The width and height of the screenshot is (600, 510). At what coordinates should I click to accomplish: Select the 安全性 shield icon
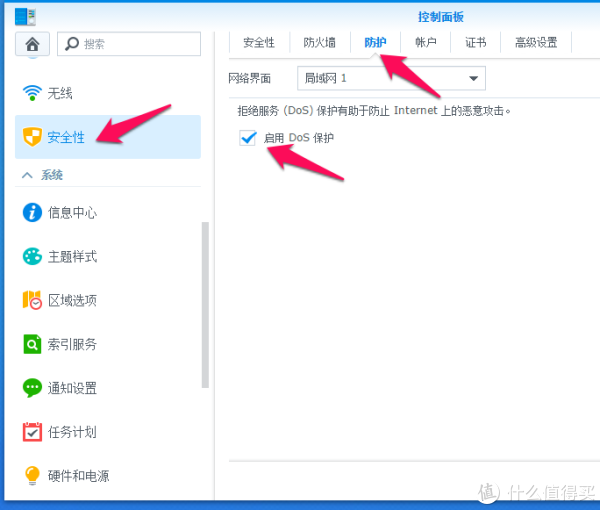click(32, 137)
